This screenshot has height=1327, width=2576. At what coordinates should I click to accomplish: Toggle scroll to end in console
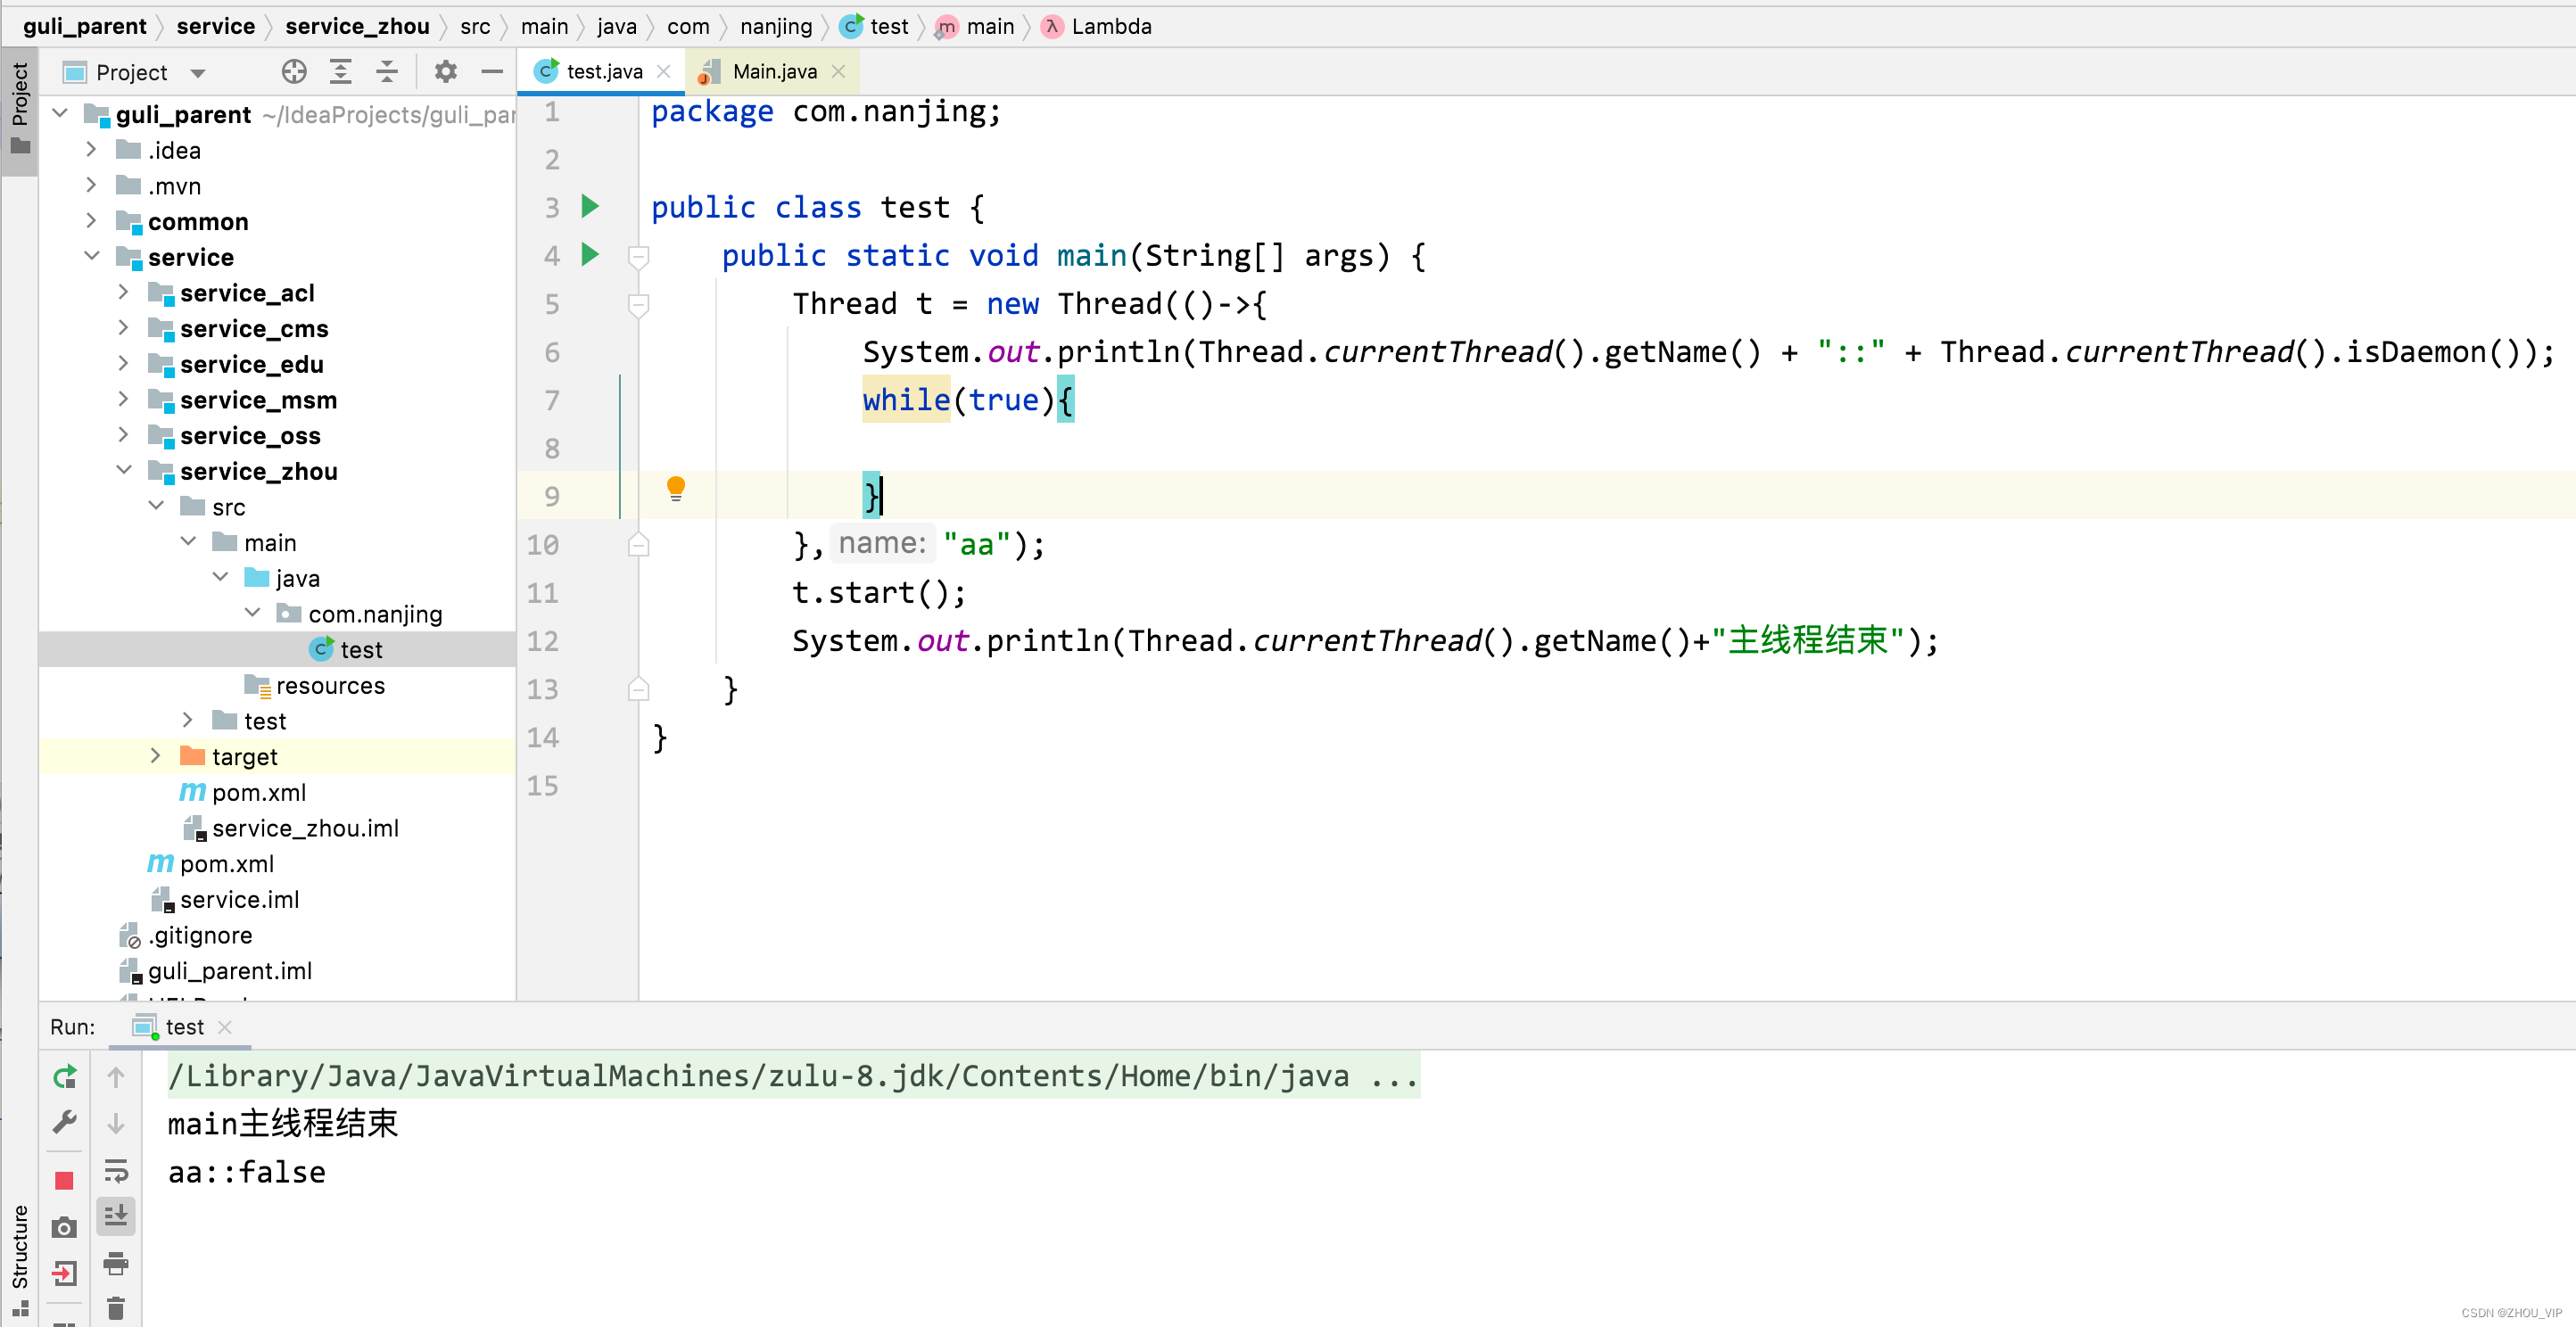point(116,1216)
